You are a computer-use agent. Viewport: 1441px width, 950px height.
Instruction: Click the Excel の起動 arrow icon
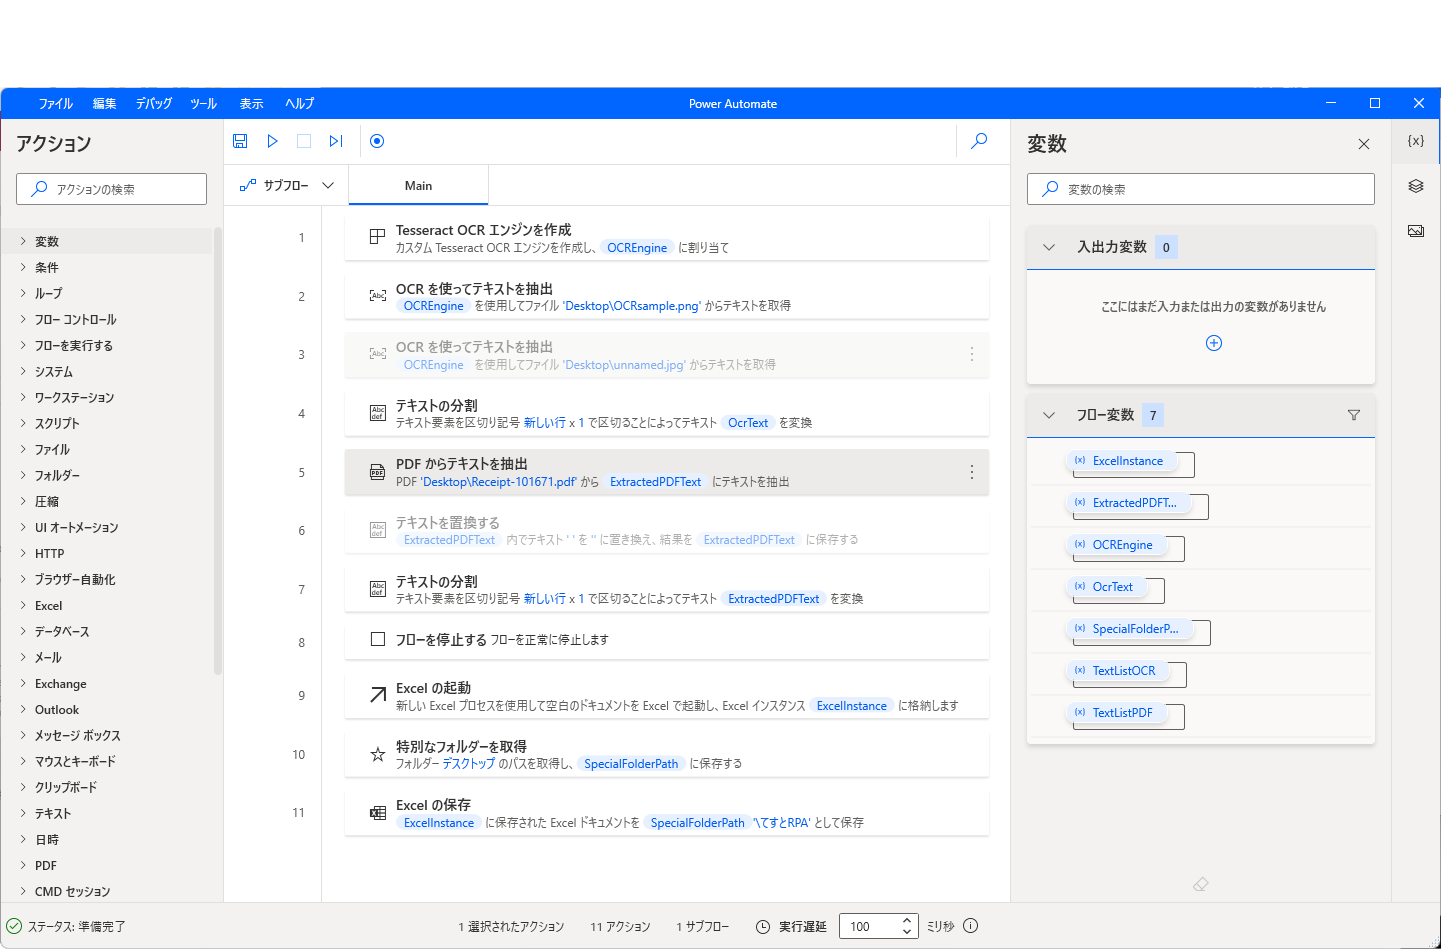pyautogui.click(x=377, y=695)
